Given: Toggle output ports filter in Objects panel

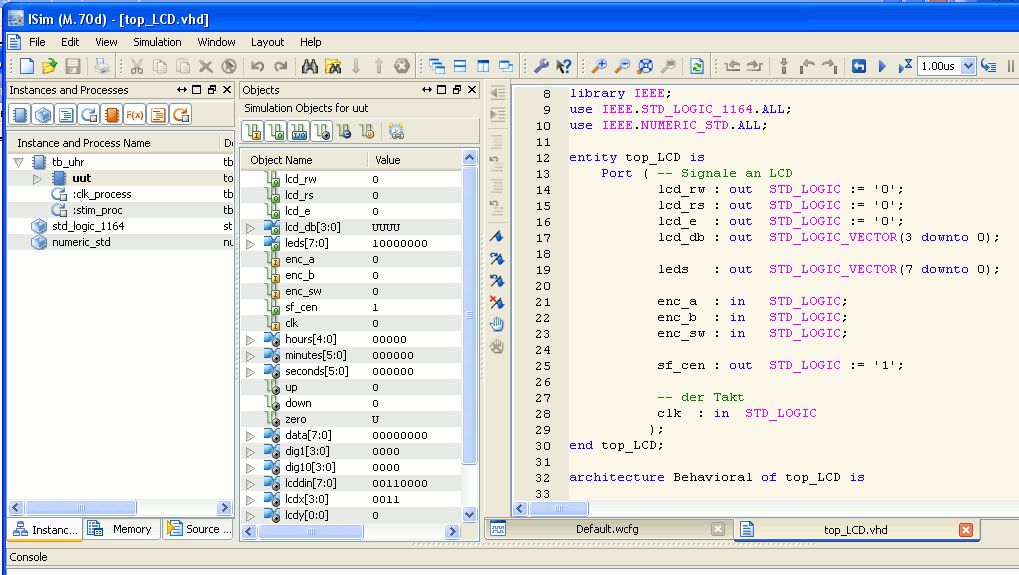Looking at the screenshot, I should coord(276,132).
